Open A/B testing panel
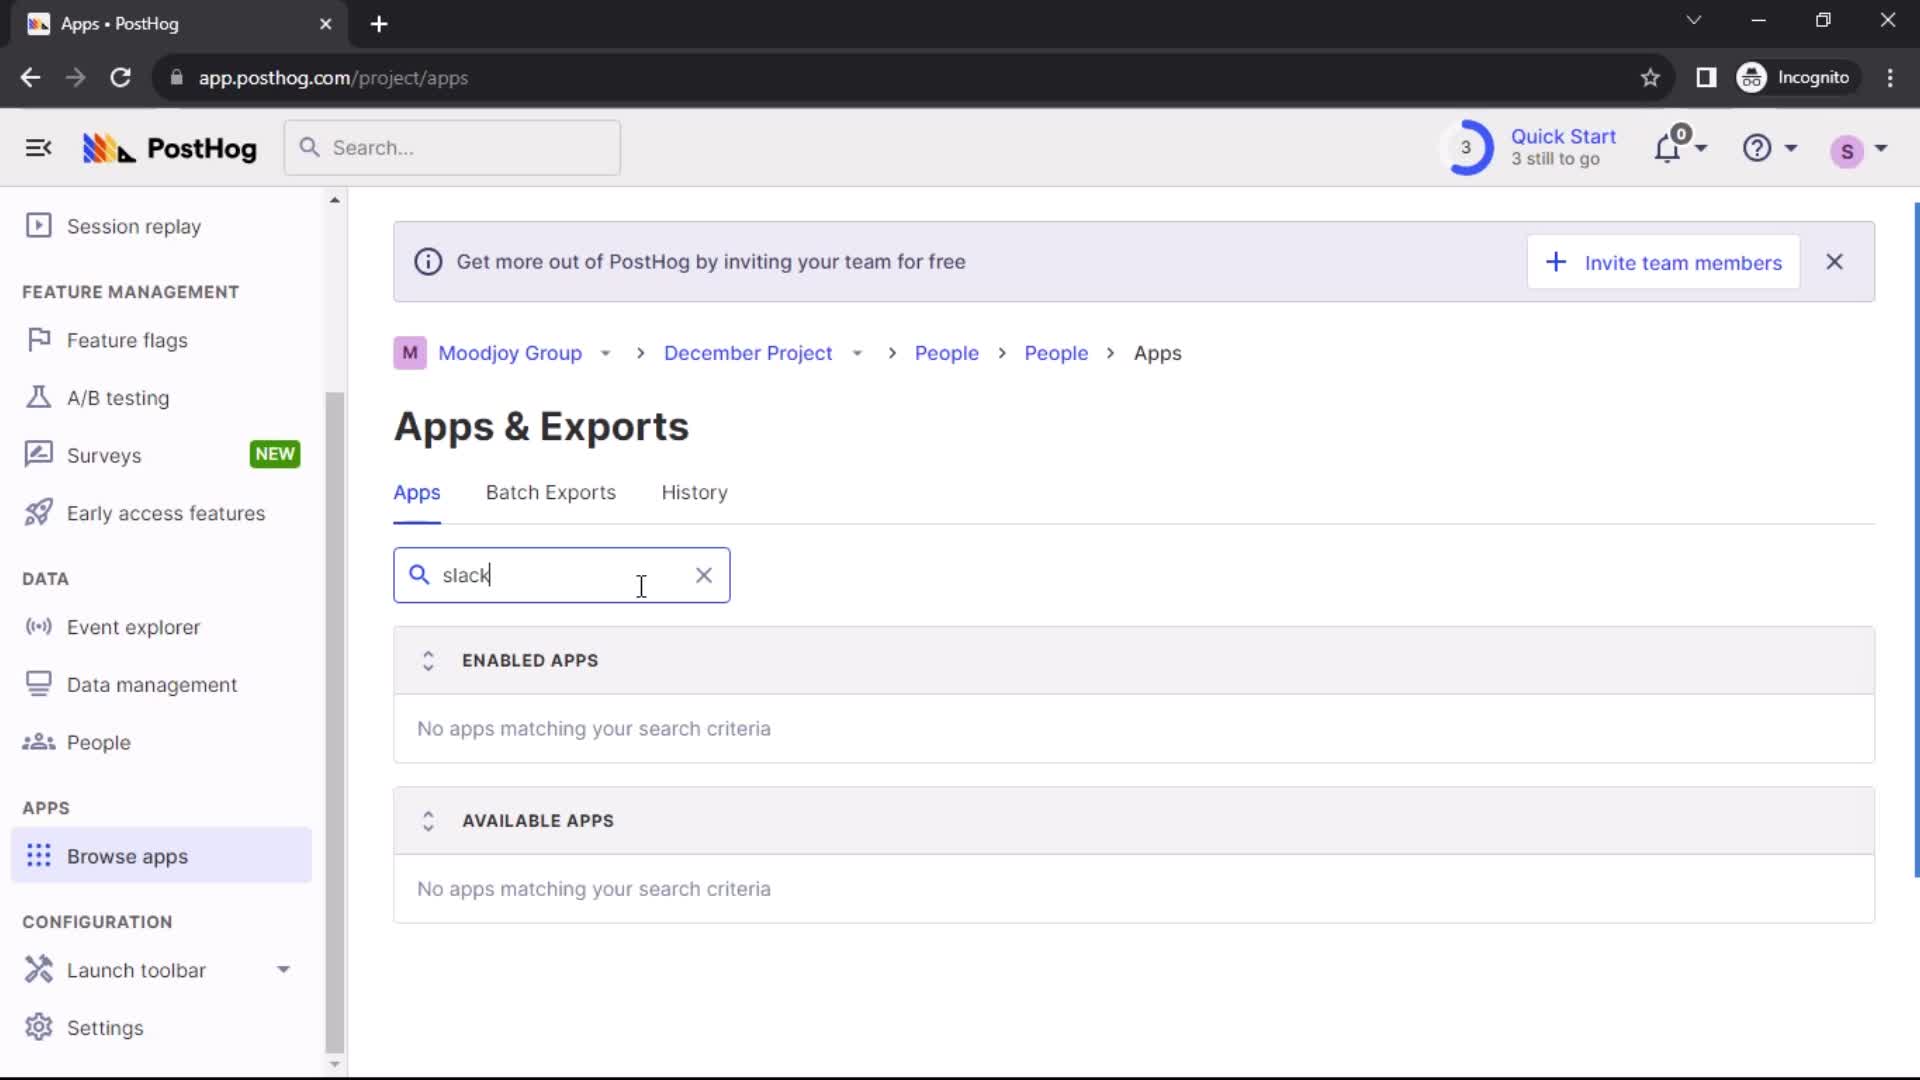 point(117,397)
